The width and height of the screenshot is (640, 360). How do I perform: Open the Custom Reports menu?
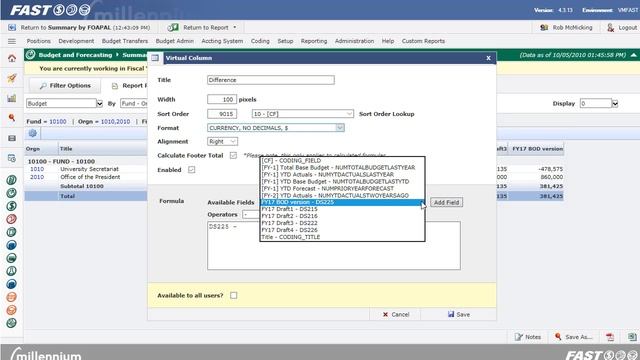(423, 41)
